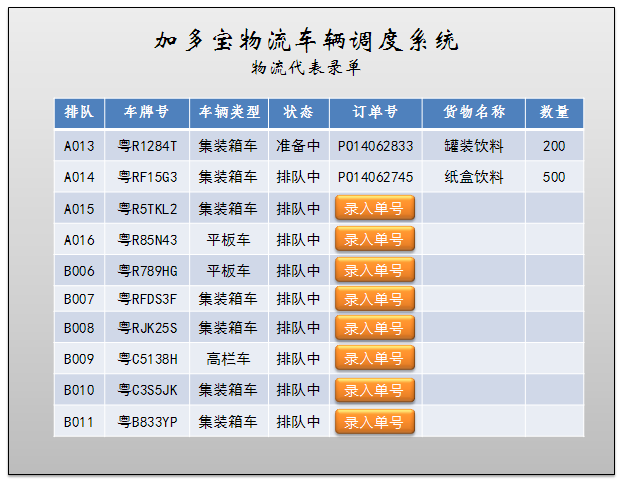This screenshot has width=623, height=482.
Task: Select queue number B009 cell
Action: (x=79, y=359)
